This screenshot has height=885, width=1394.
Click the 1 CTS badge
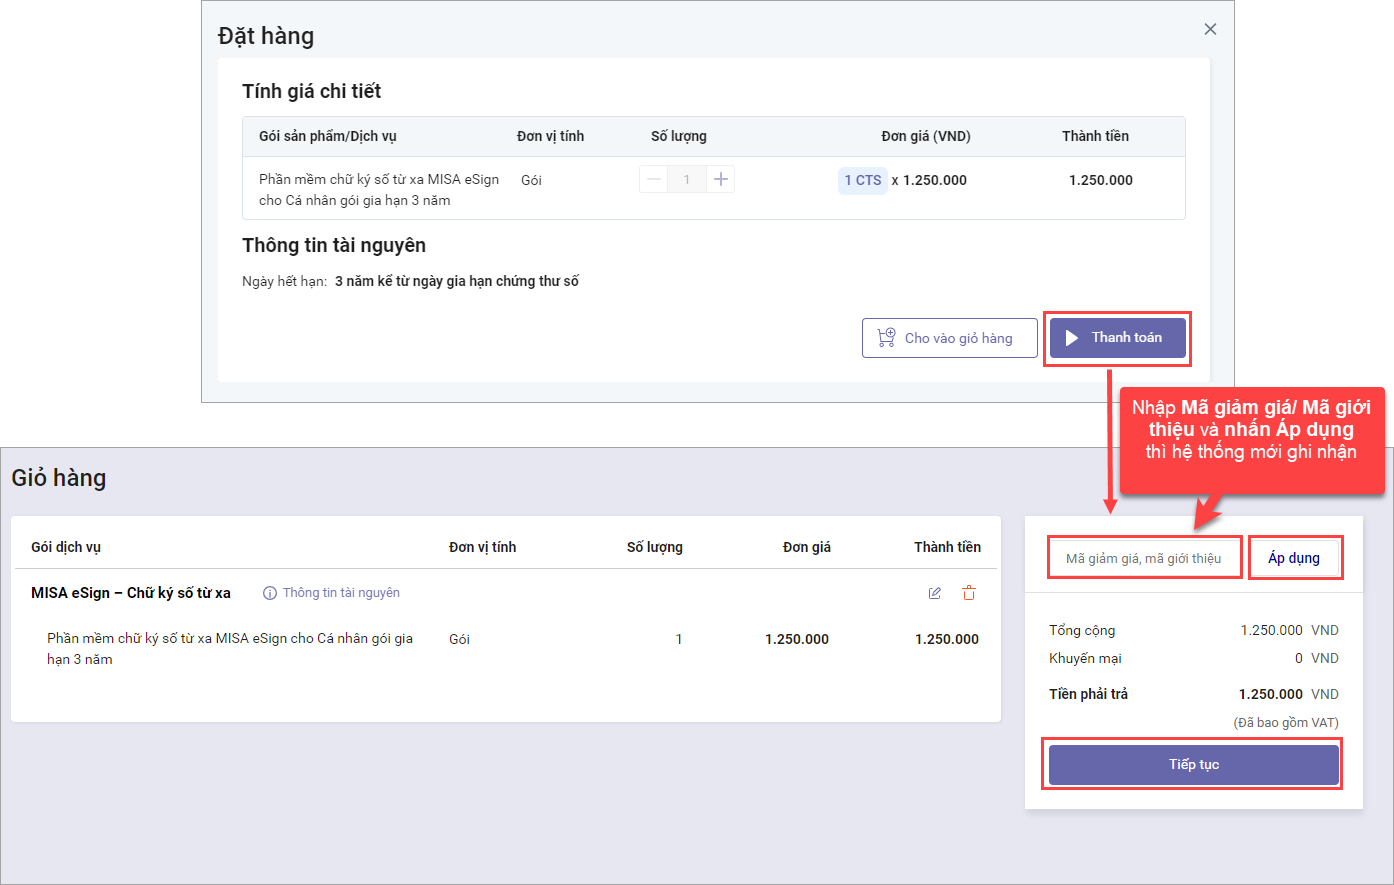[863, 180]
